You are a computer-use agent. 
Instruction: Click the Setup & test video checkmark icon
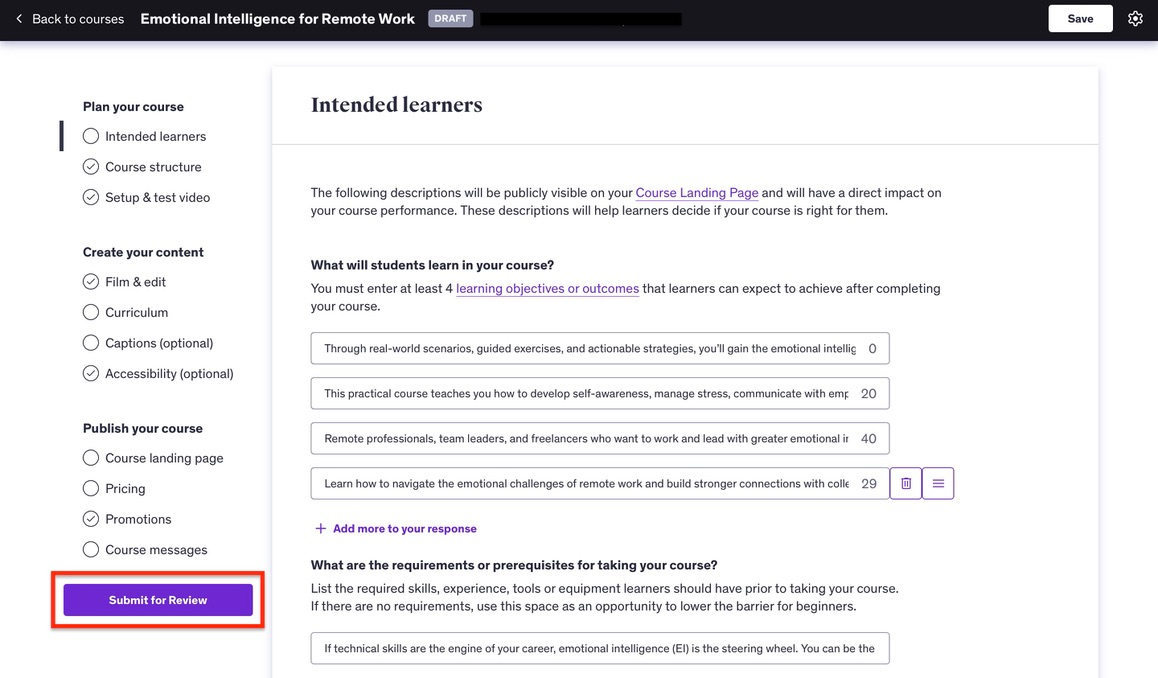pos(91,197)
